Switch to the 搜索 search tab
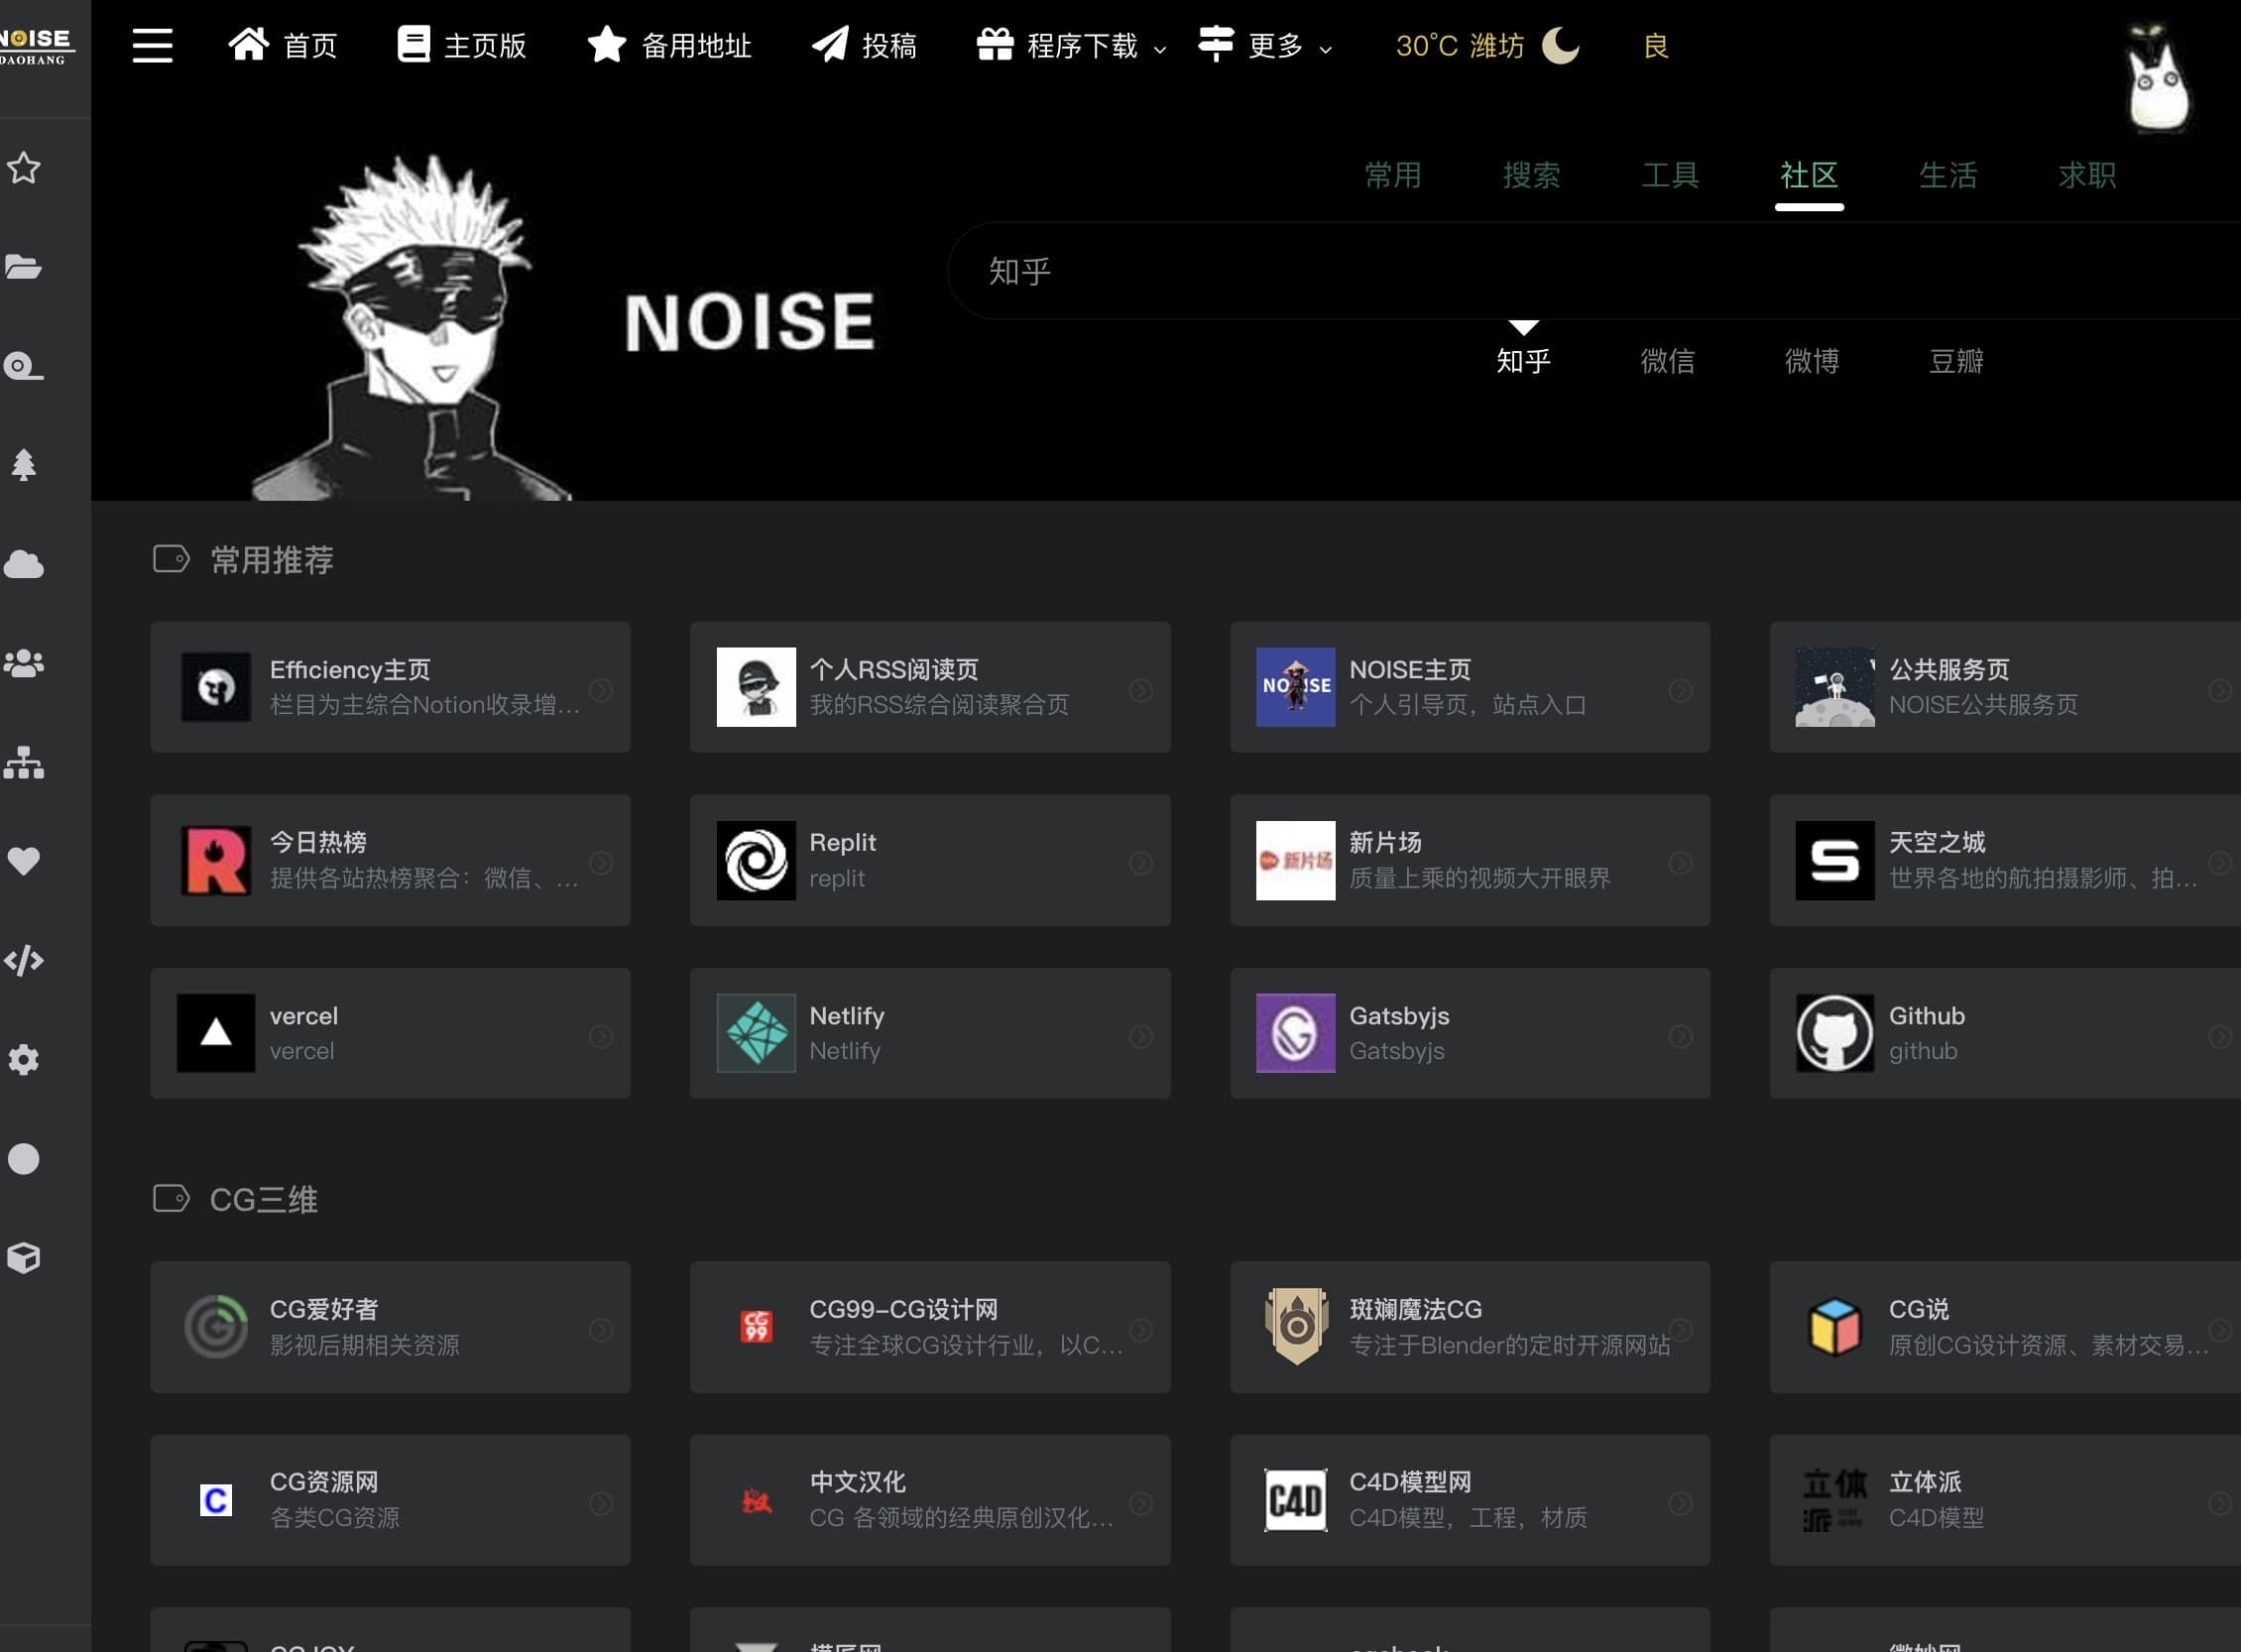The width and height of the screenshot is (2241, 1652). (x=1531, y=175)
